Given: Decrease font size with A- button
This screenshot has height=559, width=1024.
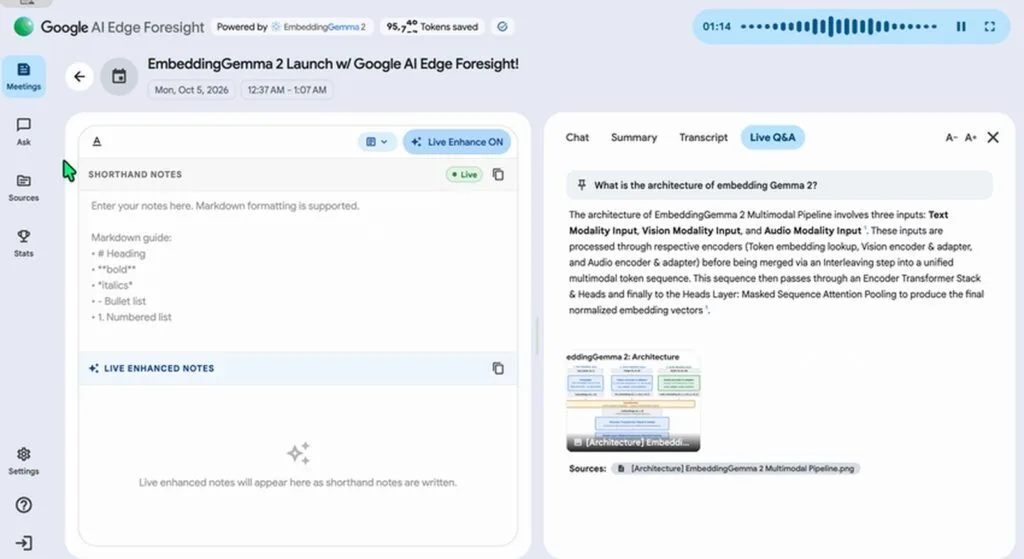Looking at the screenshot, I should pyautogui.click(x=951, y=137).
